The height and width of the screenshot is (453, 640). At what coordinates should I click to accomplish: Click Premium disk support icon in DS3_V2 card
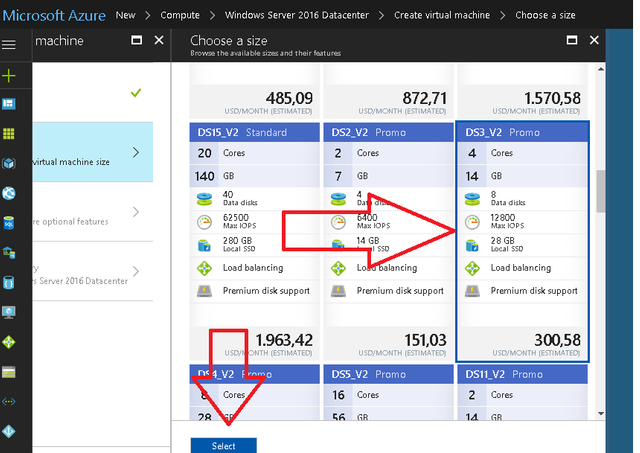tap(472, 291)
